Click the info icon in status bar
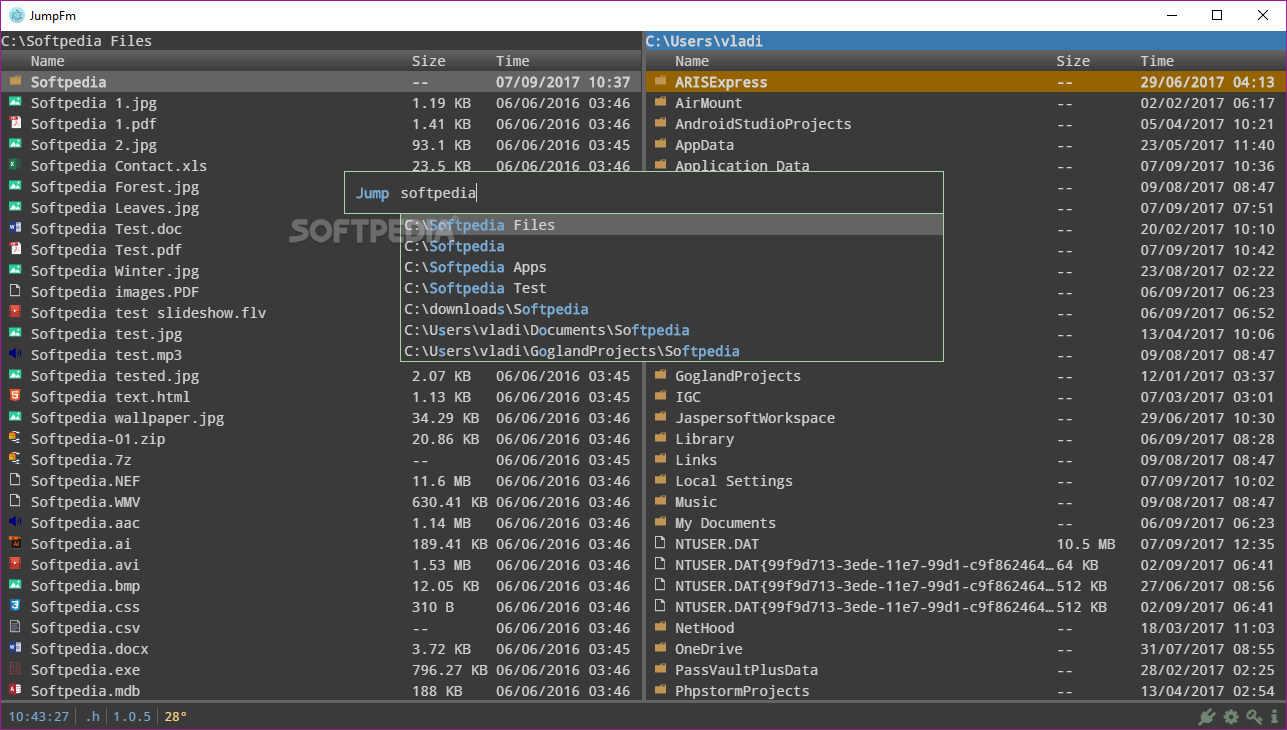 pyautogui.click(x=1274, y=717)
